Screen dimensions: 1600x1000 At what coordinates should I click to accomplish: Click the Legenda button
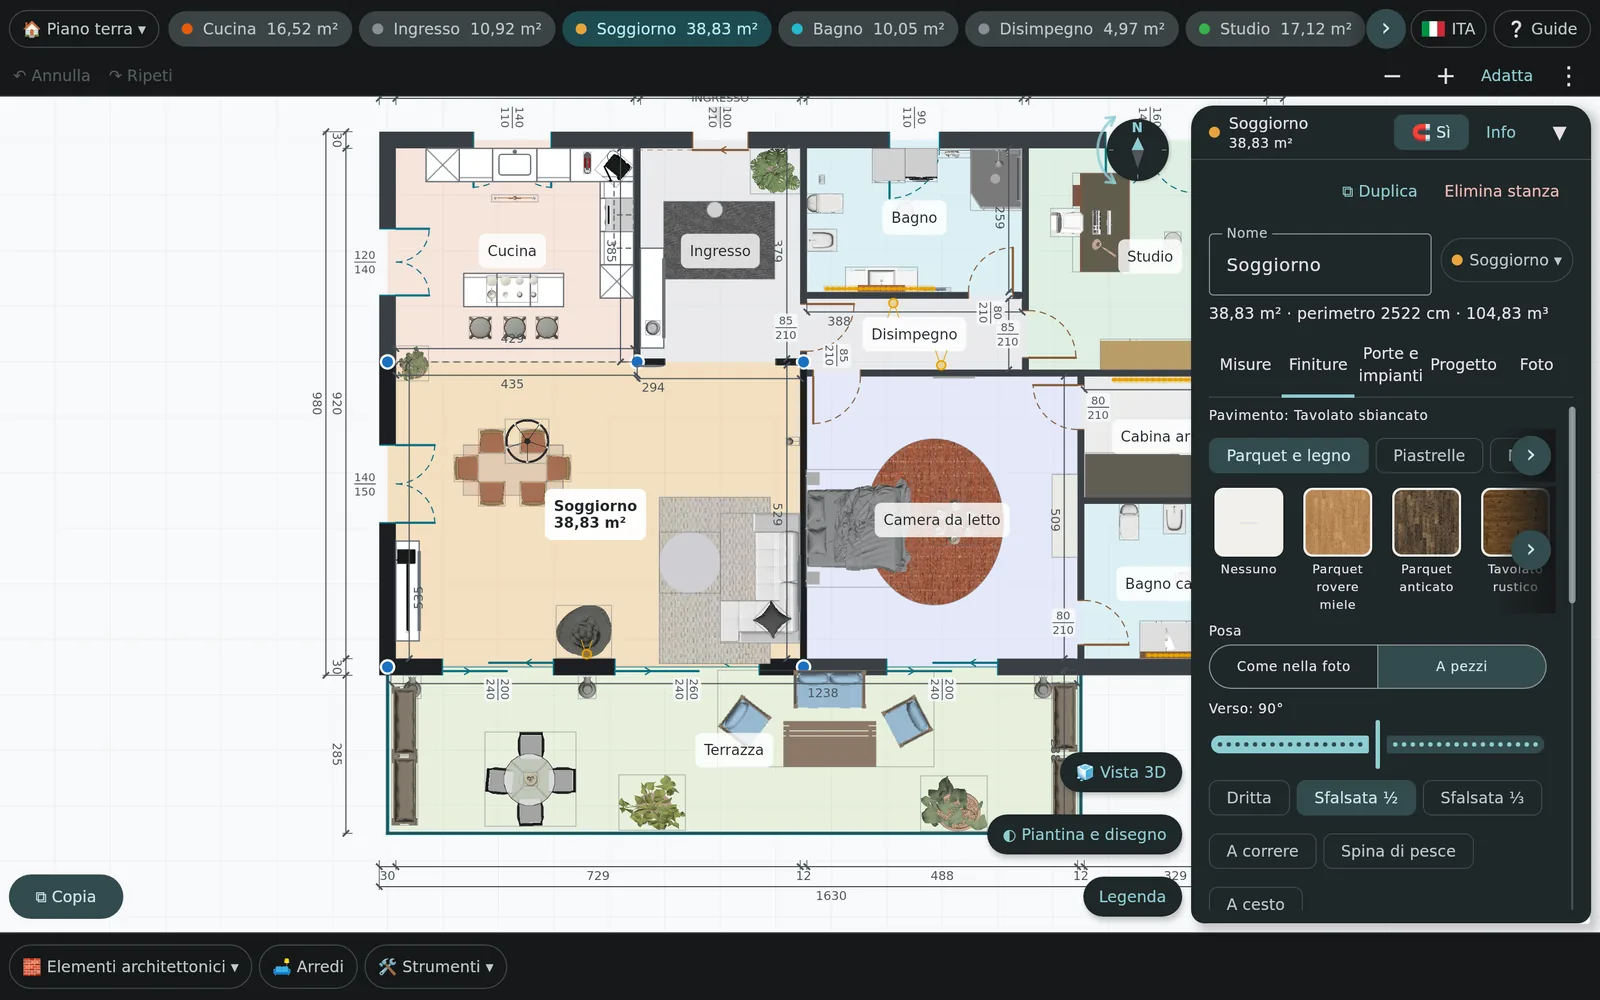pyautogui.click(x=1132, y=896)
